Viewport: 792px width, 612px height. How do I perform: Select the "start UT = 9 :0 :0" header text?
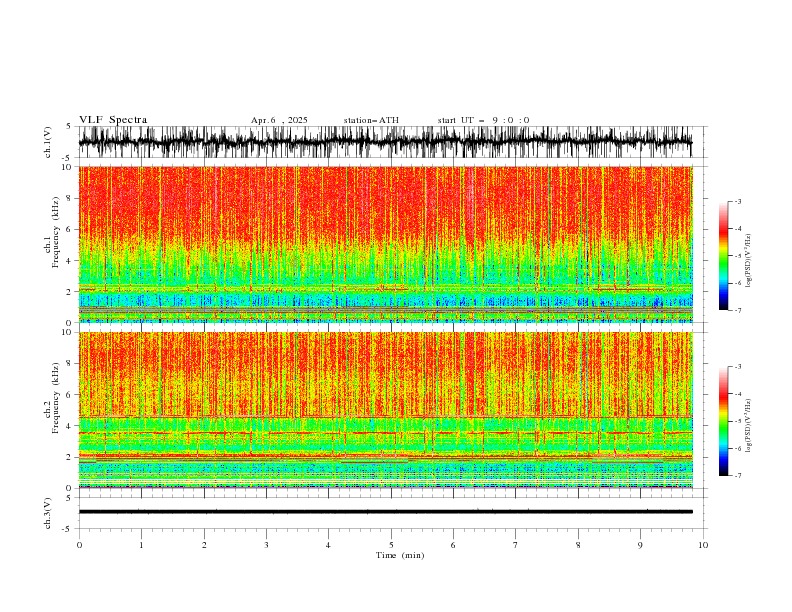[x=483, y=120]
